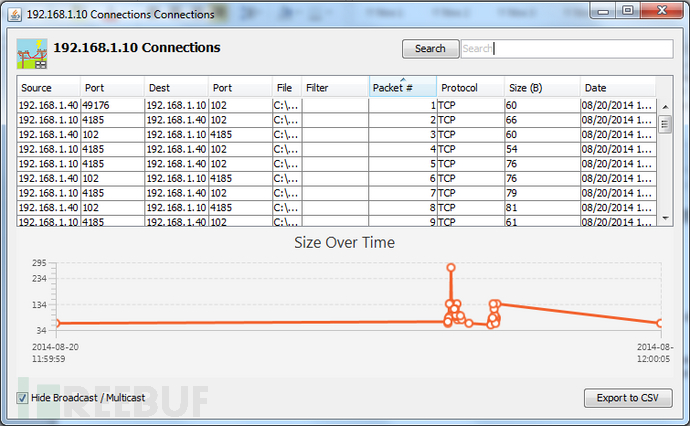Close the Connections window
The height and width of the screenshot is (426, 690).
click(661, 11)
